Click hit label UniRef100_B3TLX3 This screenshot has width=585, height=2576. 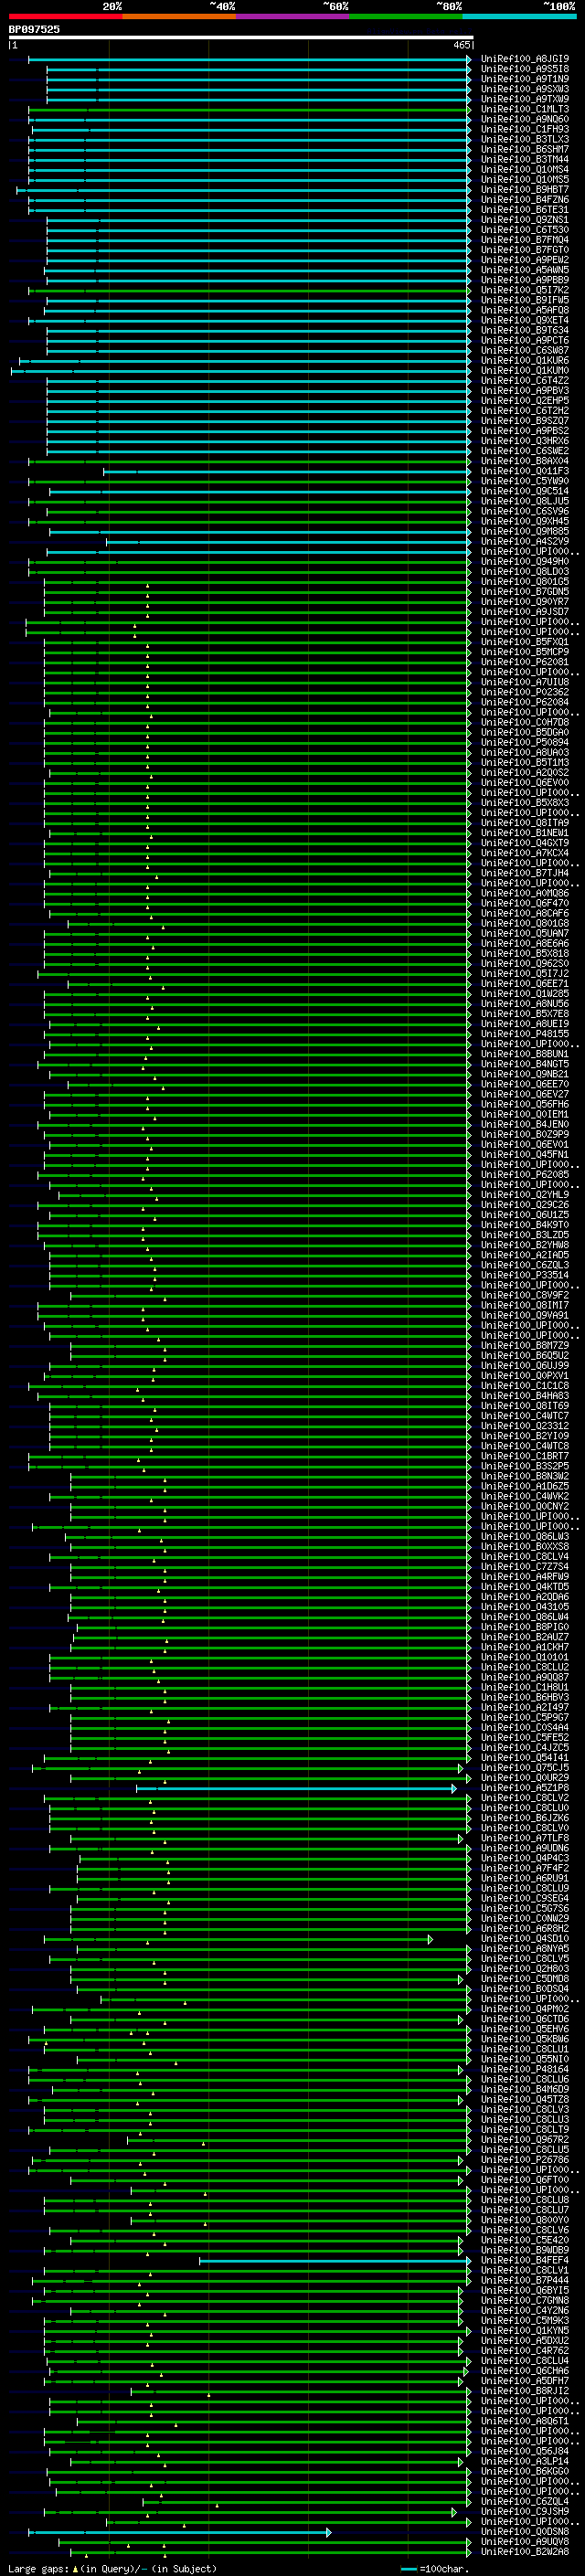pyautogui.click(x=525, y=139)
